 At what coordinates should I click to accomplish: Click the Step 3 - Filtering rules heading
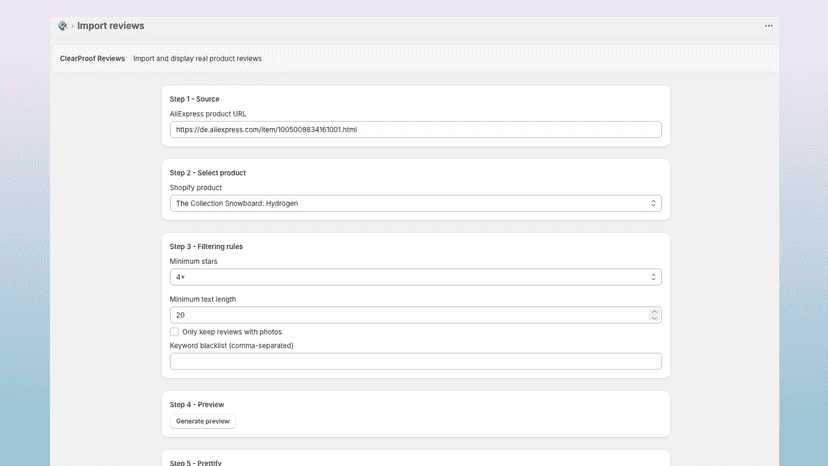tap(206, 246)
